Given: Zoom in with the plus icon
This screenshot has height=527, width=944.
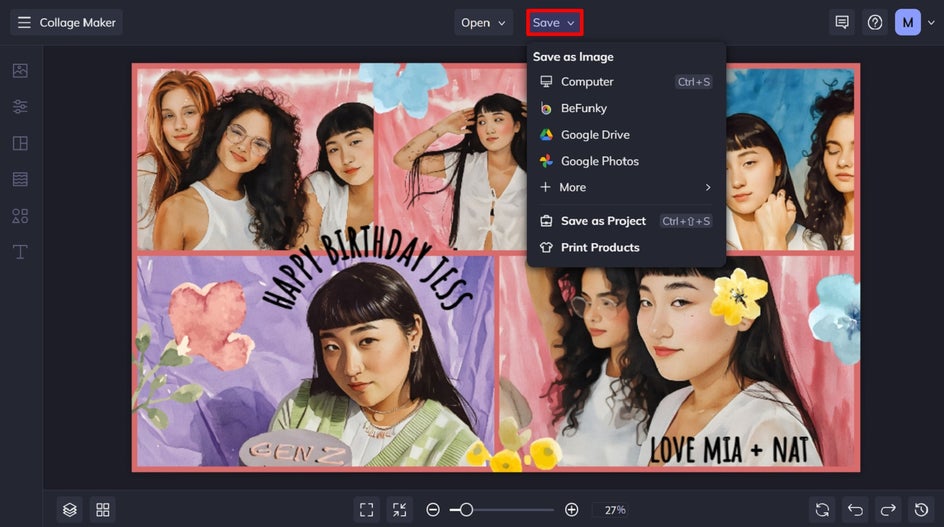Looking at the screenshot, I should pyautogui.click(x=571, y=510).
